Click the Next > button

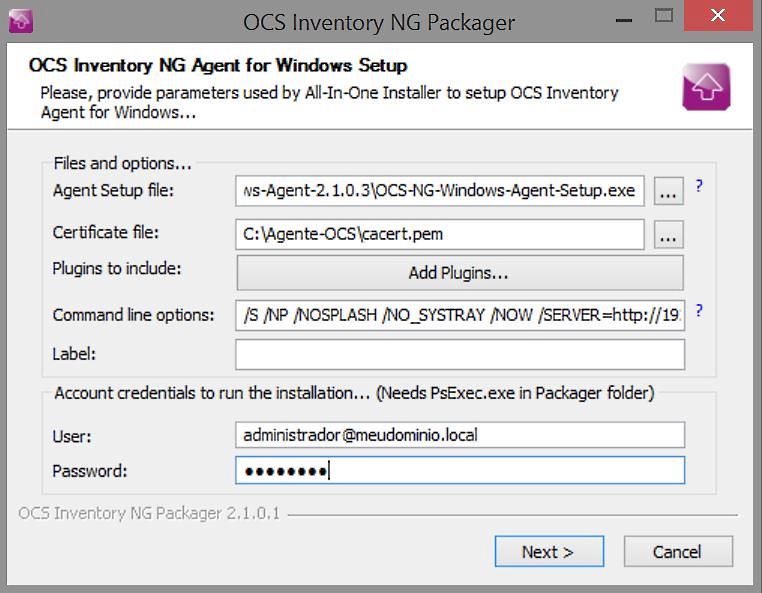tap(549, 552)
